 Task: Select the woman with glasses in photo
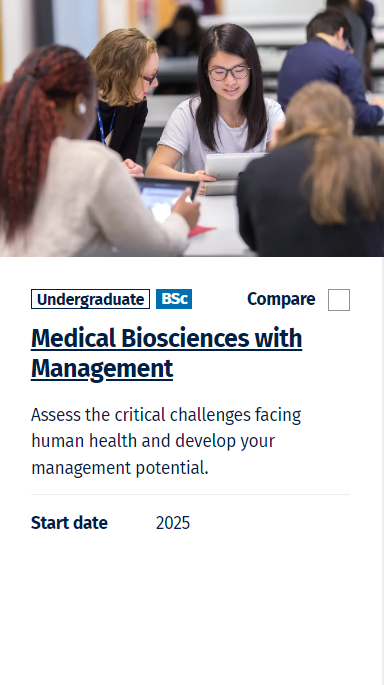[225, 100]
